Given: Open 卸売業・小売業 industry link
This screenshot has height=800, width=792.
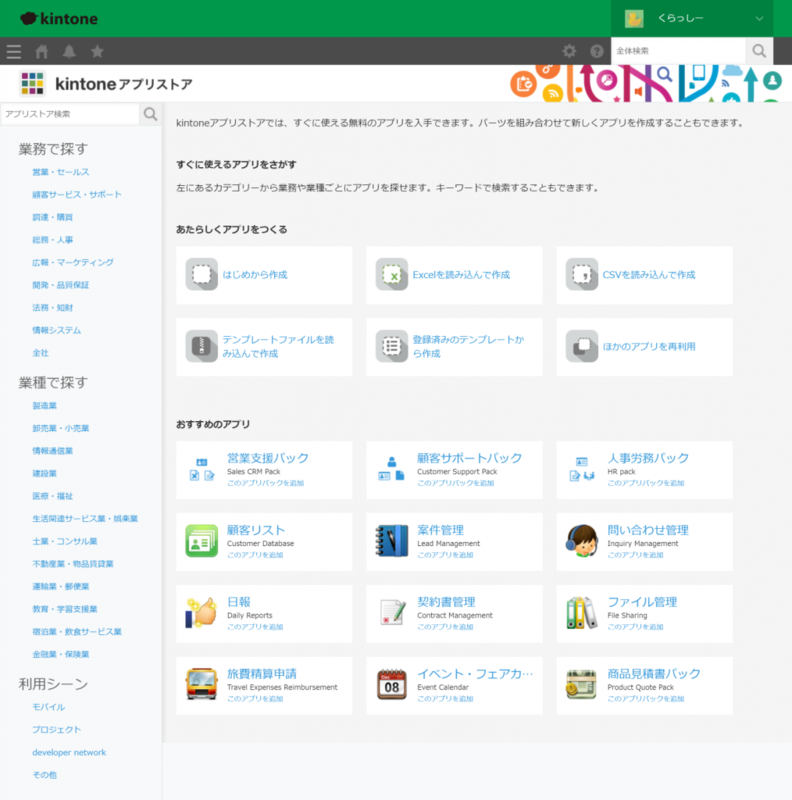Looking at the screenshot, I should [x=61, y=428].
